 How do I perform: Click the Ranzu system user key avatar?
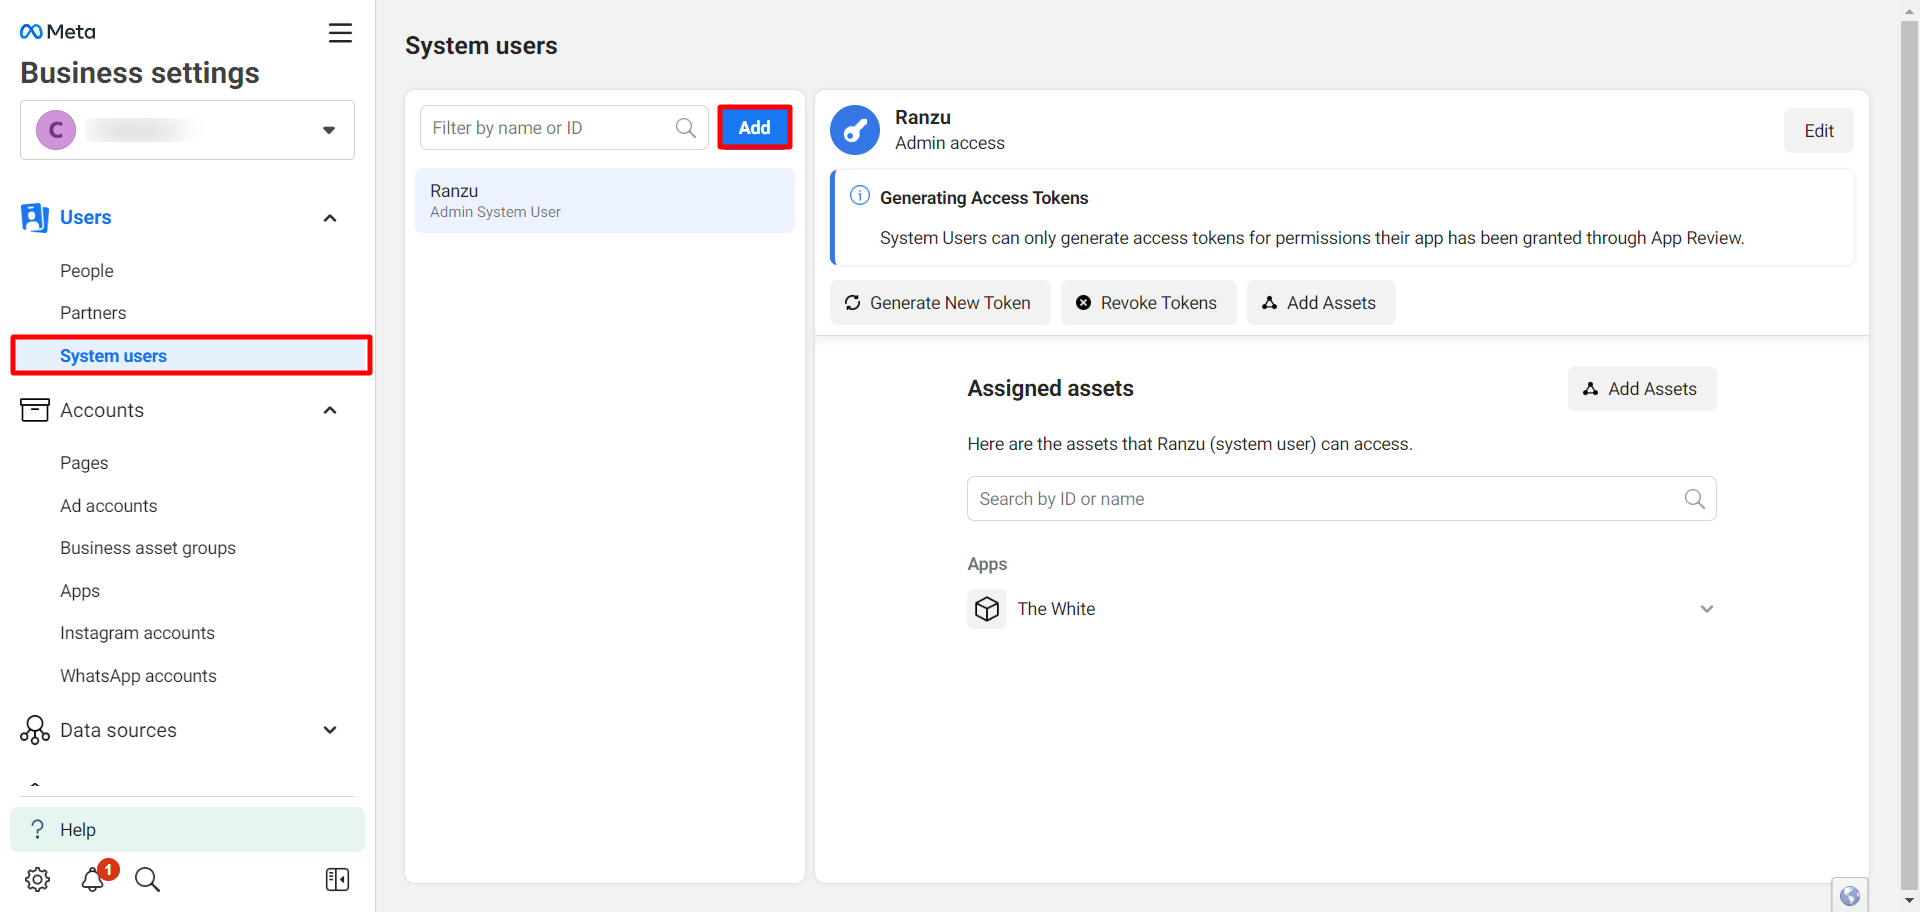coord(855,130)
